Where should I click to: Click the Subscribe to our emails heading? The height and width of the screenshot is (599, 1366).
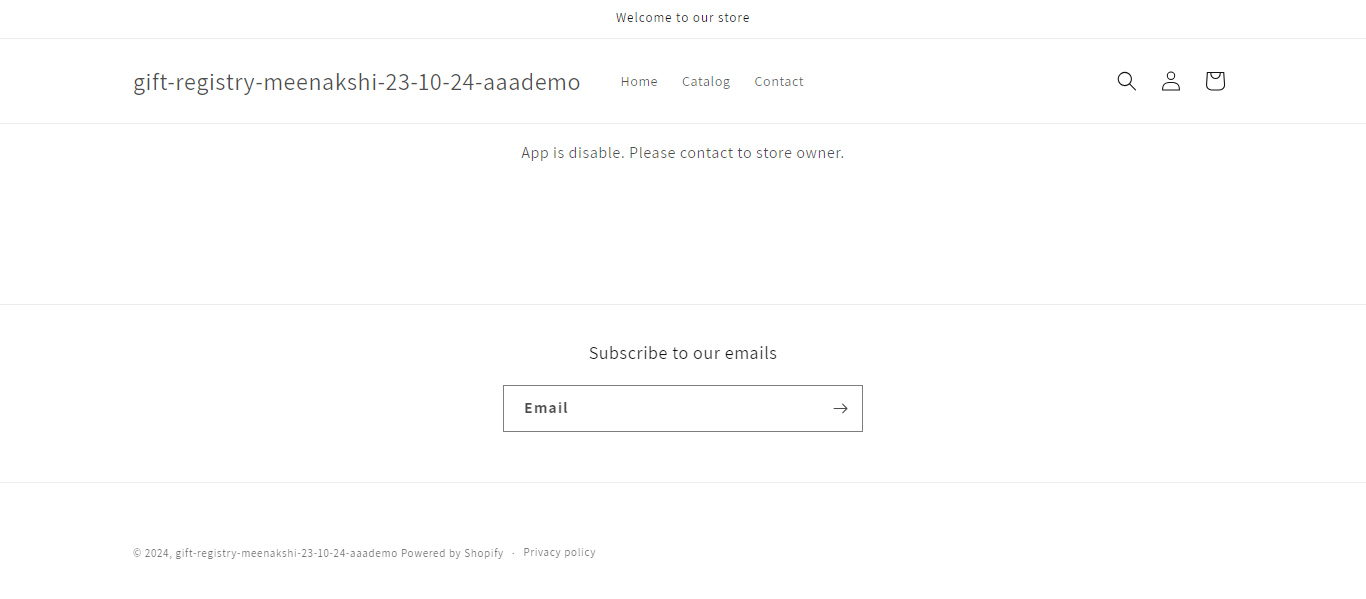(683, 353)
